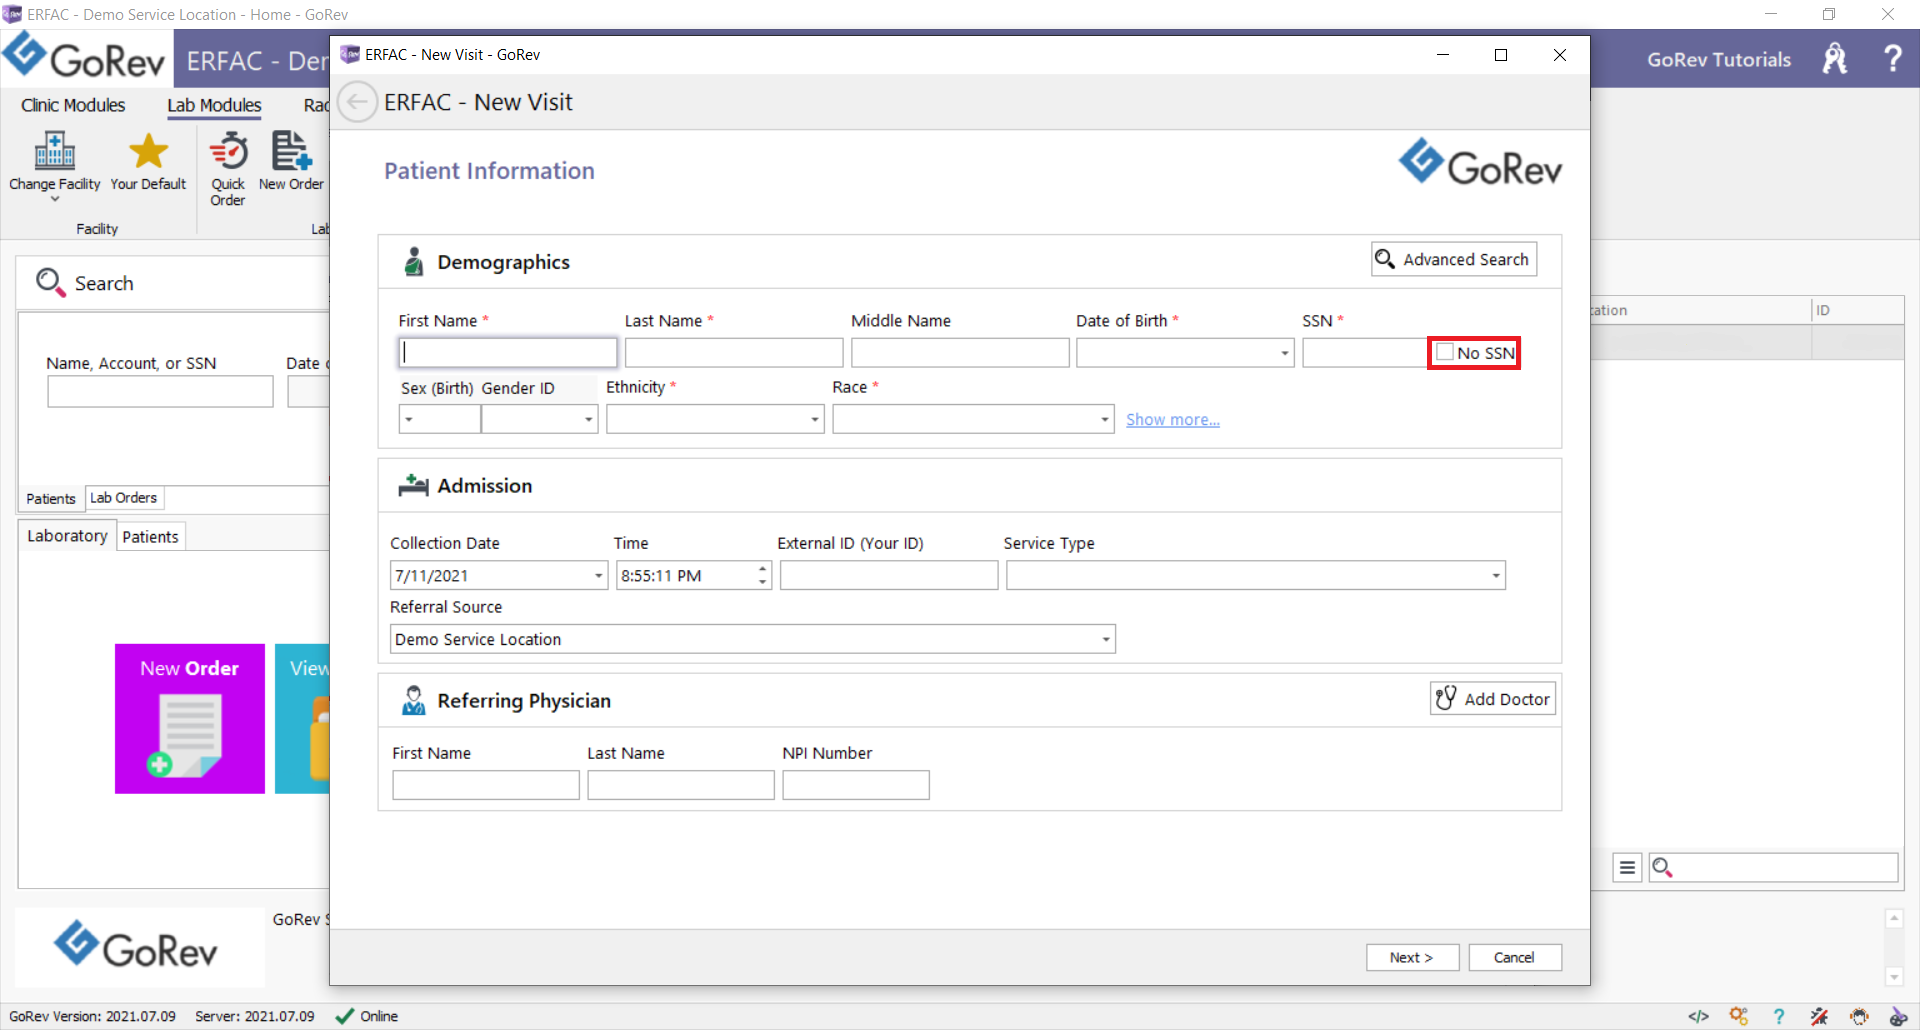Open orange gears settings status icon
Screen dimensions: 1920x1030
(1739, 1016)
